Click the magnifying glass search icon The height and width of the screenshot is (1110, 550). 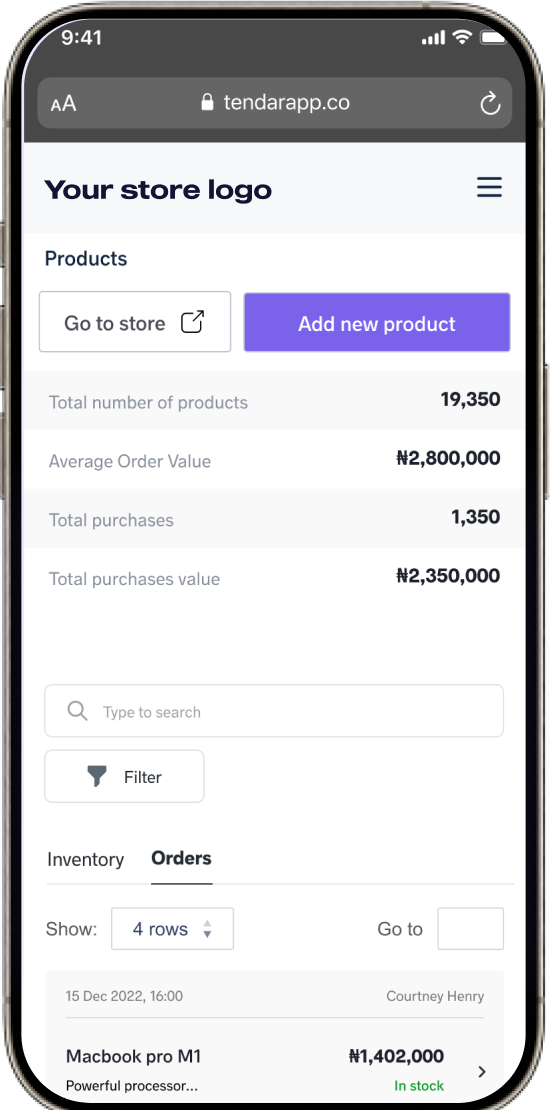pyautogui.click(x=77, y=711)
